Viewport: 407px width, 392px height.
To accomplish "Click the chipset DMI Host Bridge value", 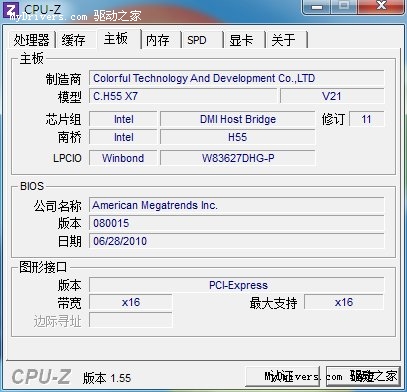I will (x=238, y=119).
